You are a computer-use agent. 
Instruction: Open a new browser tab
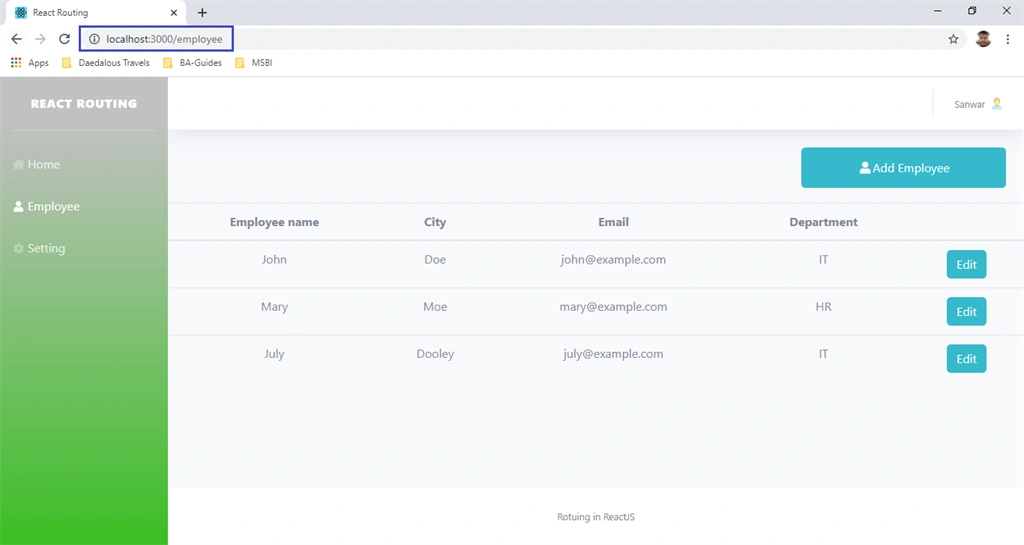point(202,12)
